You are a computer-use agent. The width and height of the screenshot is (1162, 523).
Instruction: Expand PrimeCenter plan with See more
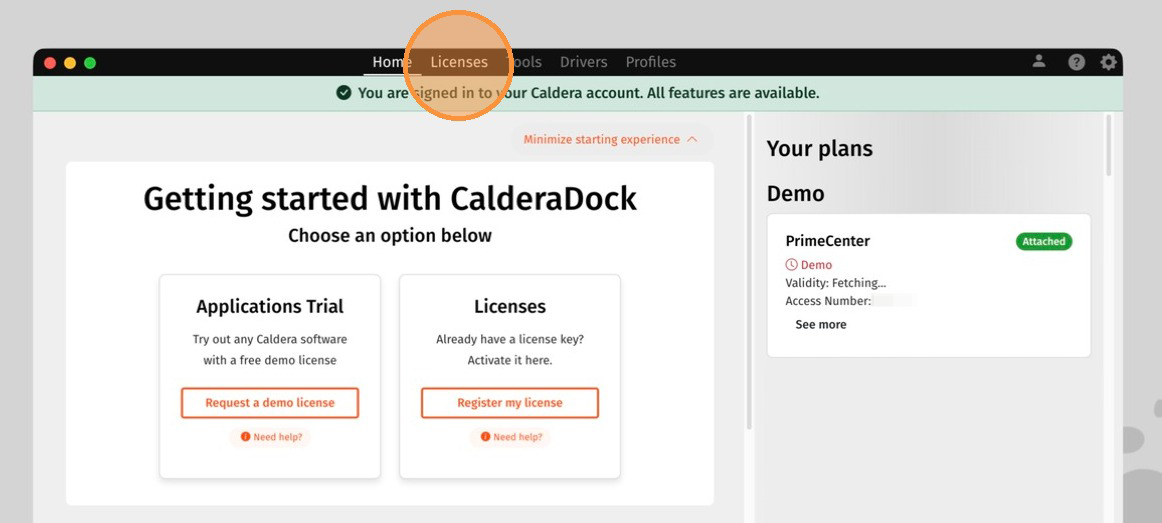820,324
